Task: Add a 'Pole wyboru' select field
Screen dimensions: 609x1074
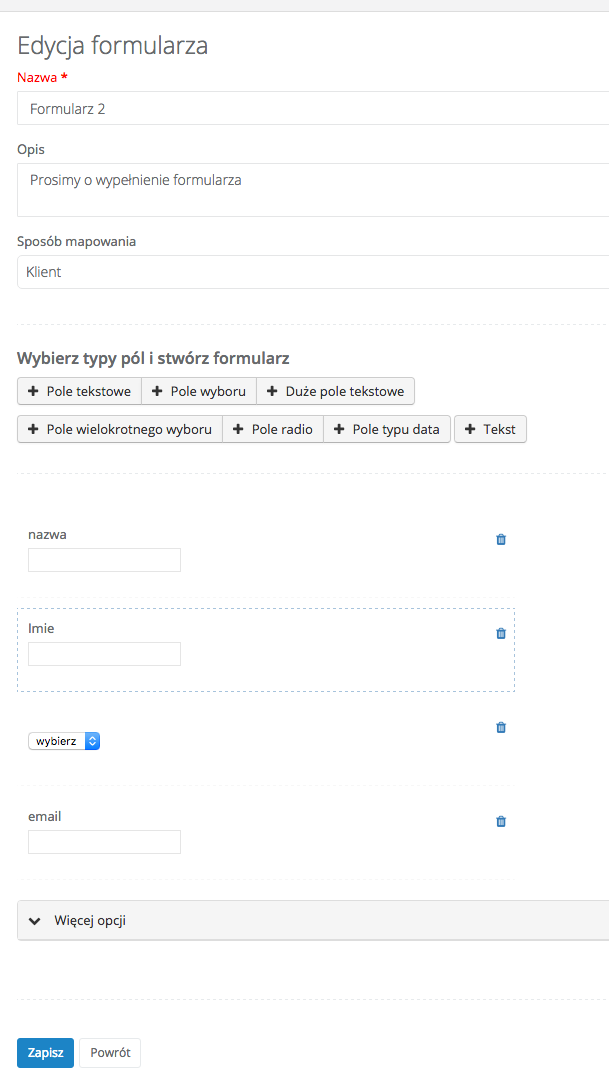Action: click(x=199, y=391)
